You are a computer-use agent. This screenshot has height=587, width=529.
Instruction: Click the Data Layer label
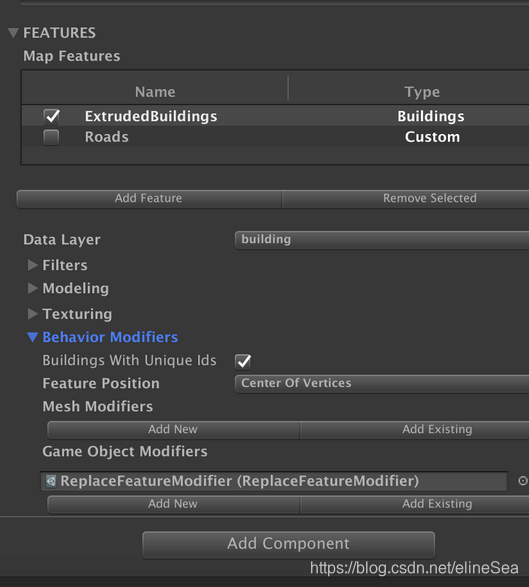62,240
